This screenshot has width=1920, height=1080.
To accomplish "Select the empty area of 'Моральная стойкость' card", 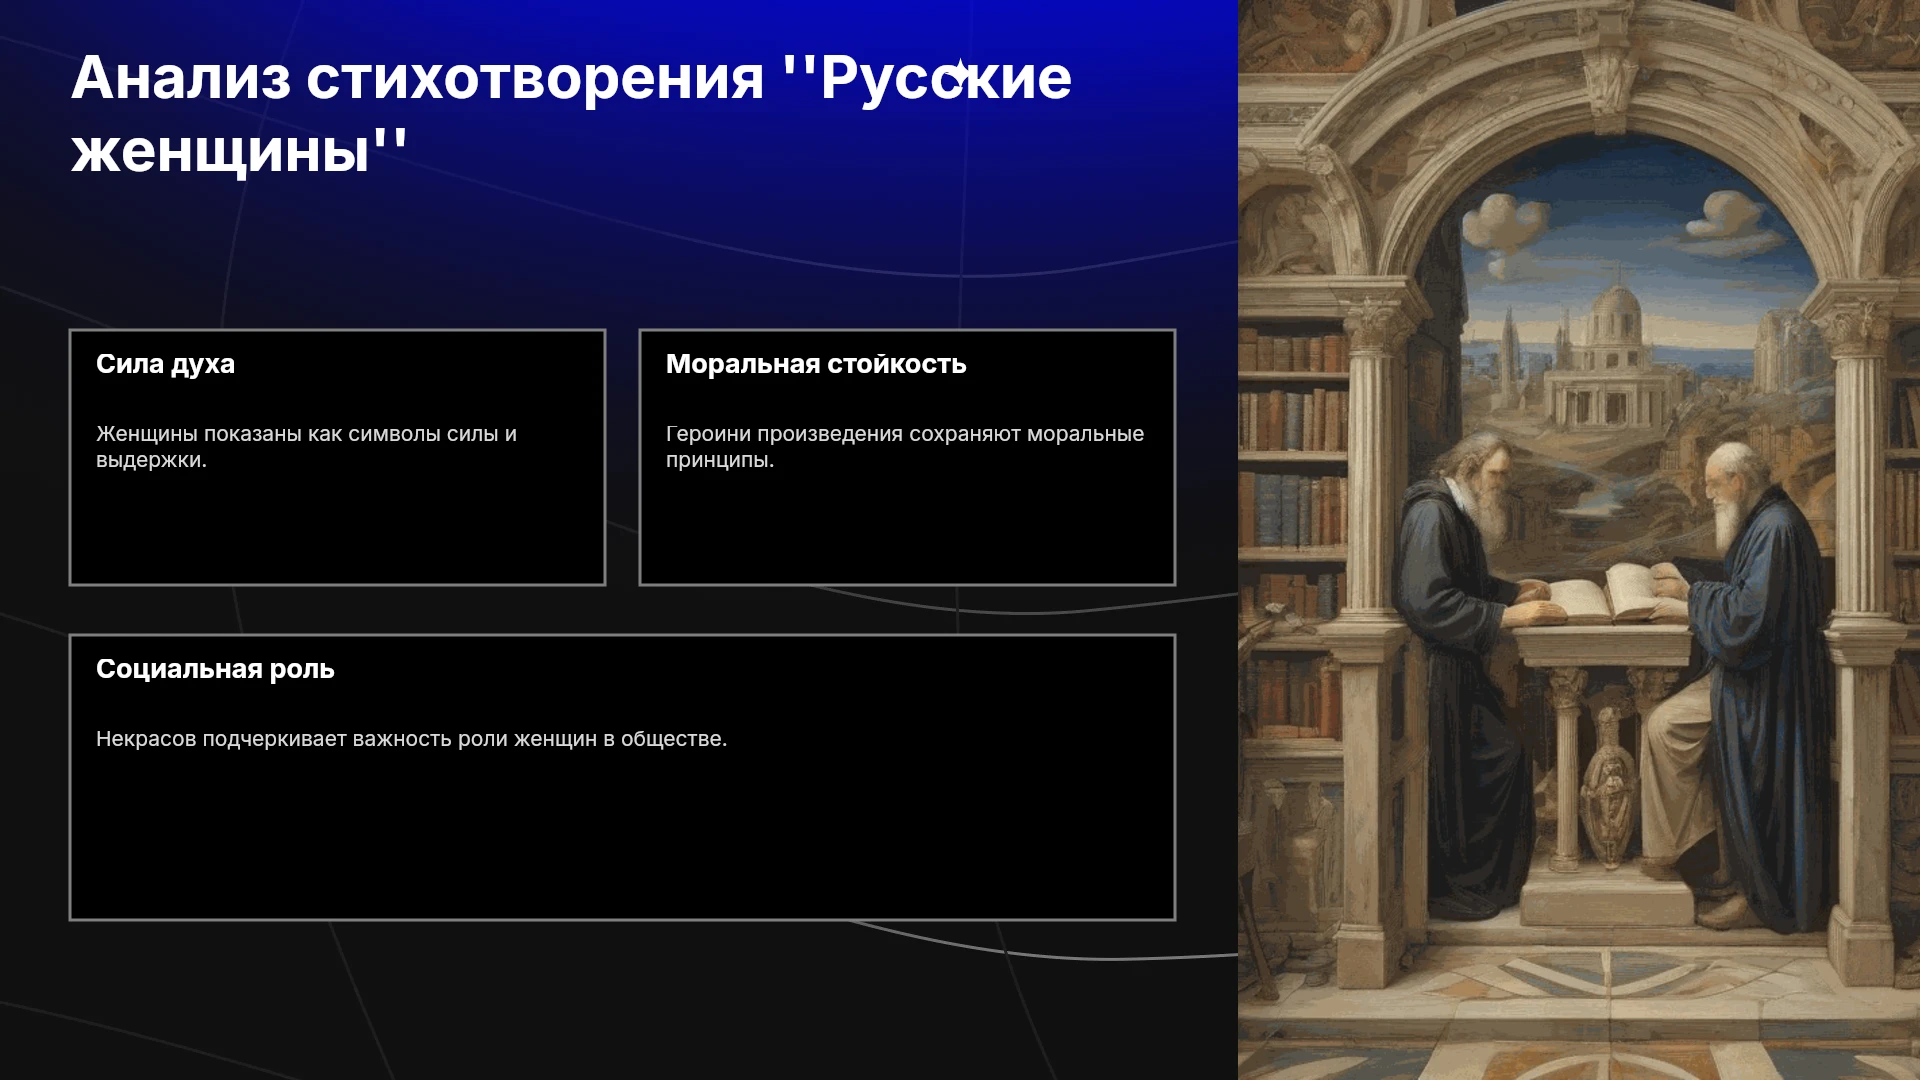I will (x=907, y=530).
